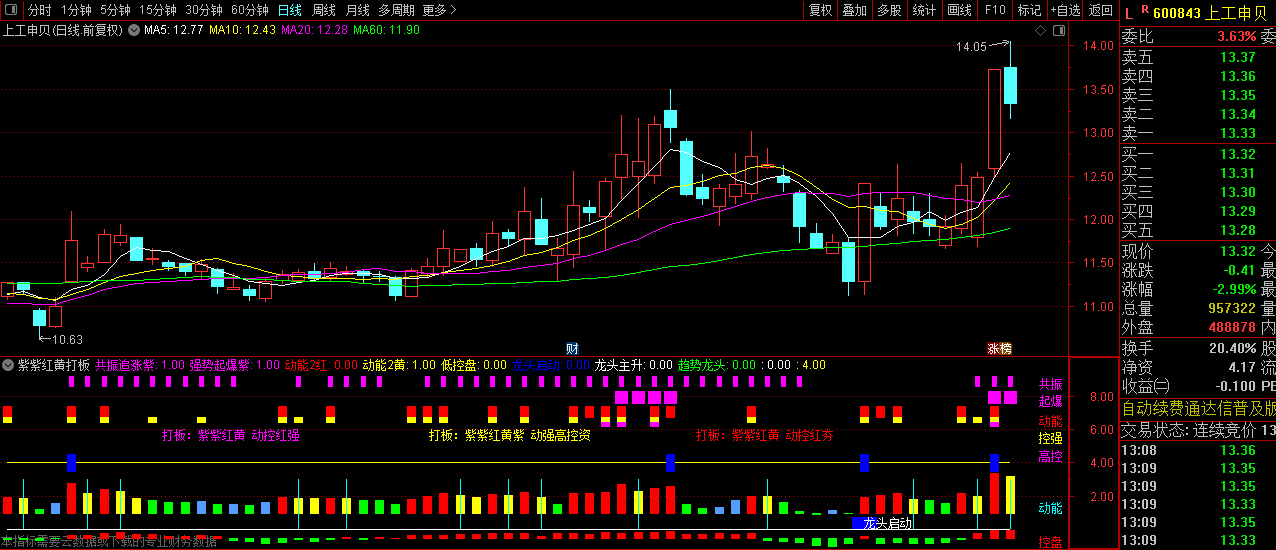The width and height of the screenshot is (1276, 550).
Task: Click the 10.63 low price label
Action: (x=68, y=340)
